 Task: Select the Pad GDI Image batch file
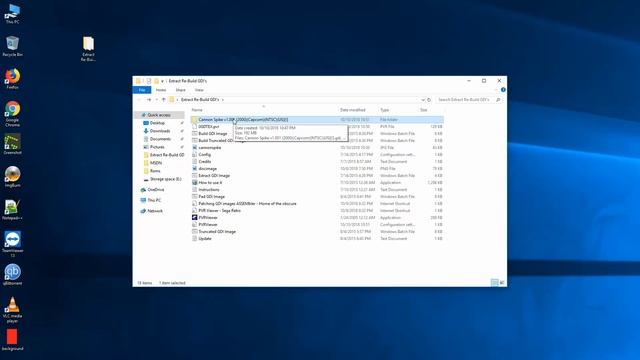[211, 196]
